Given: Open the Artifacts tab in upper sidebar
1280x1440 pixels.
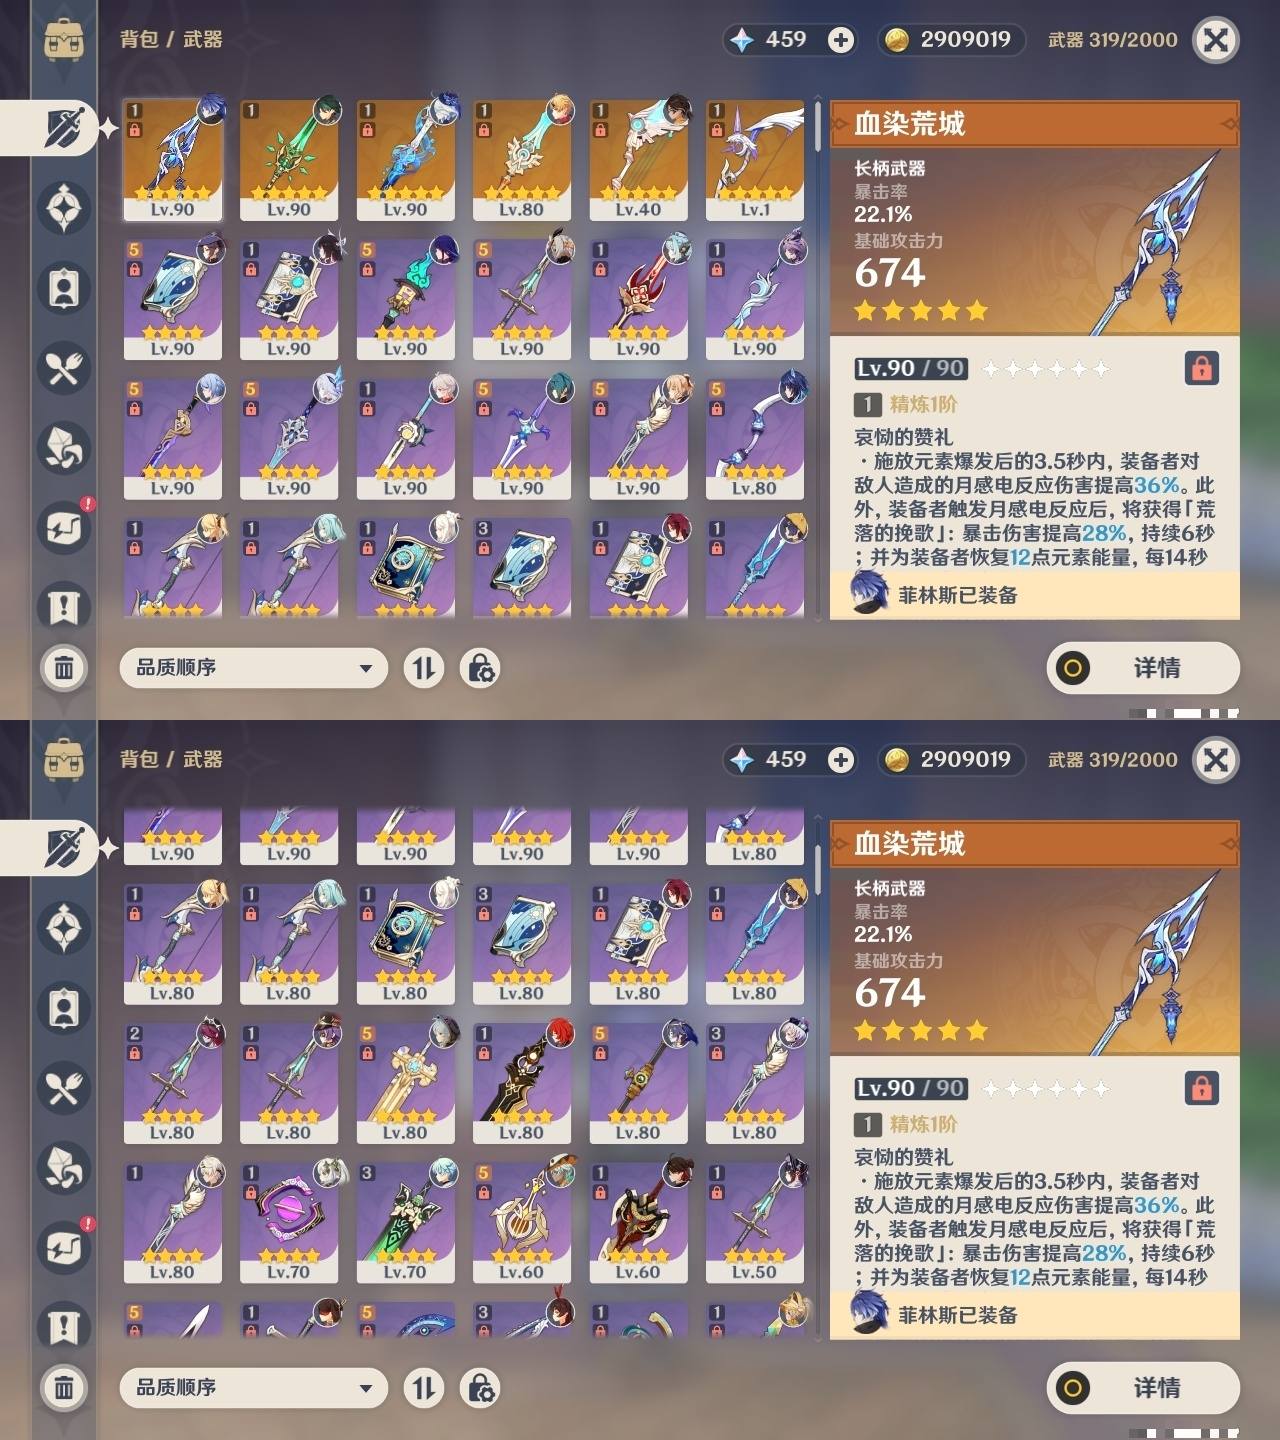Looking at the screenshot, I should (x=64, y=208).
